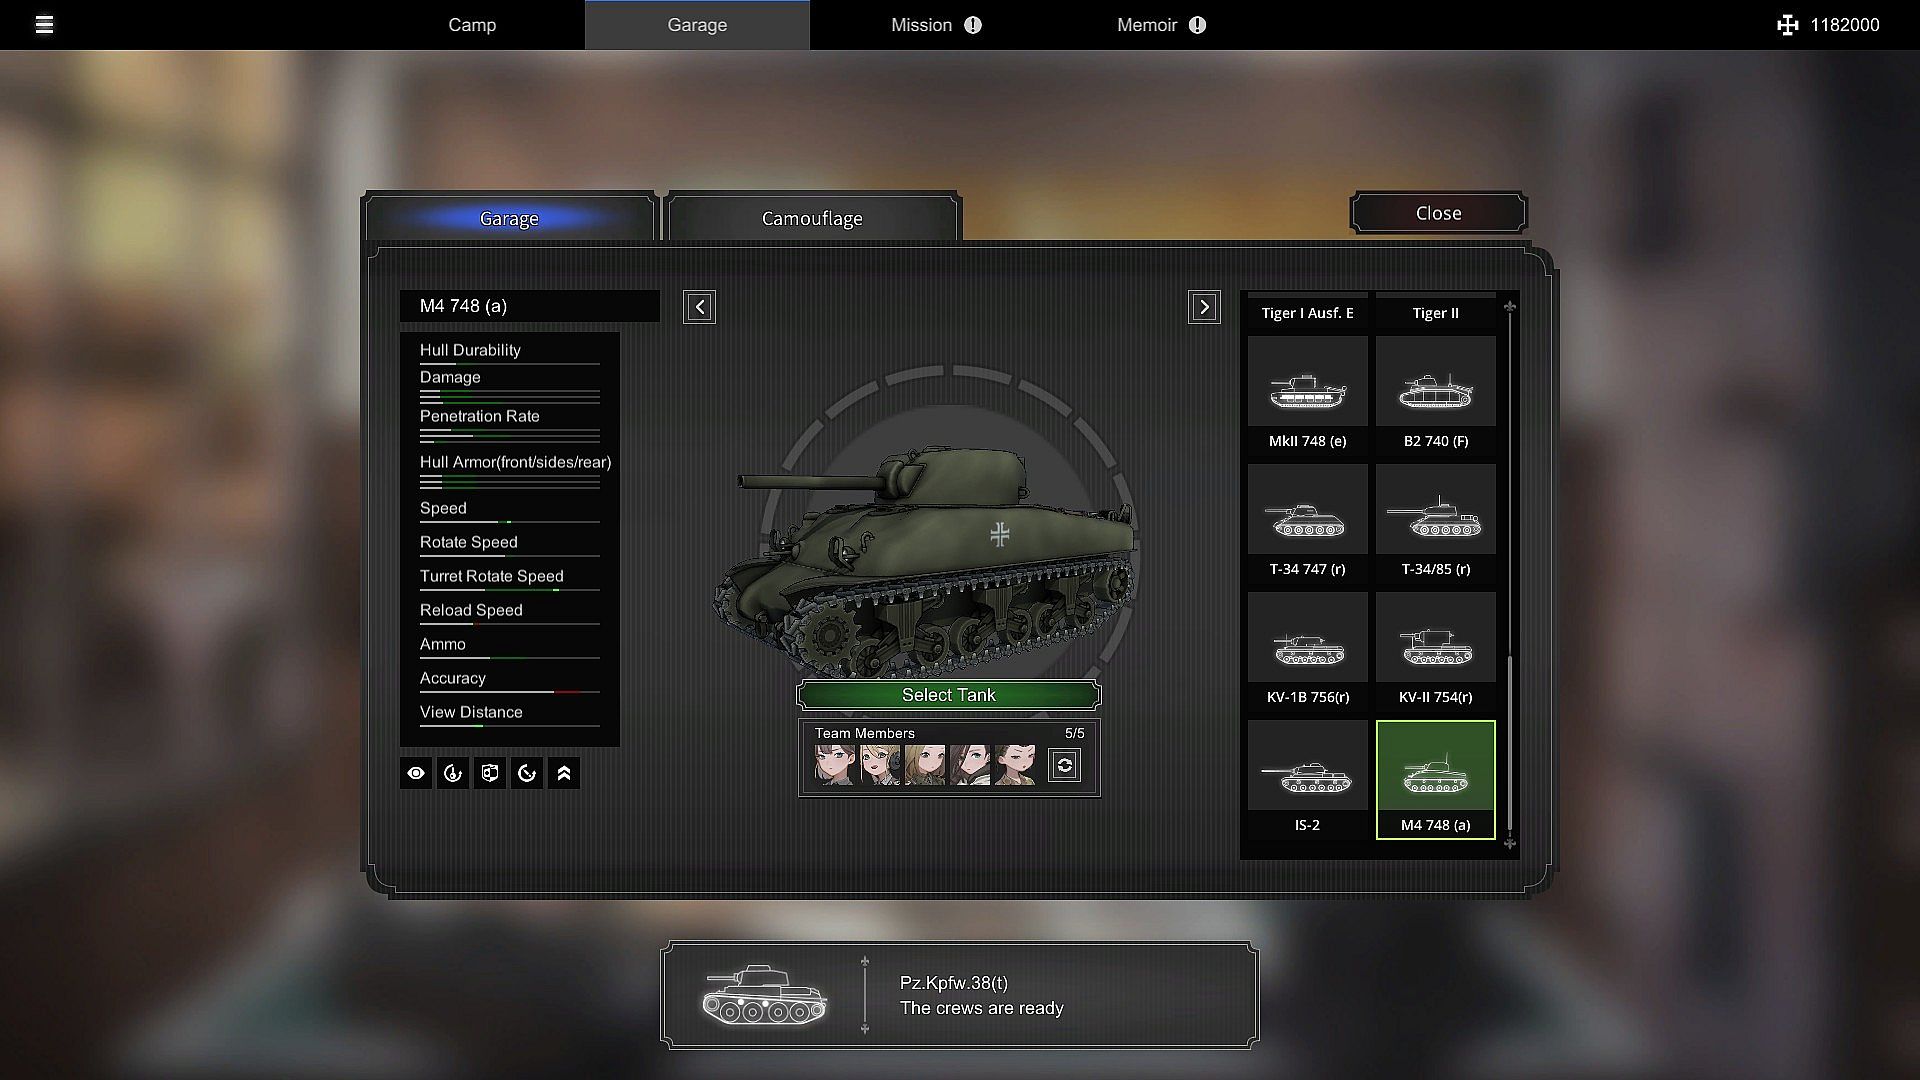Select the T-34/85 (r) tank
Screen dimensions: 1920x1080
pyautogui.click(x=1435, y=523)
